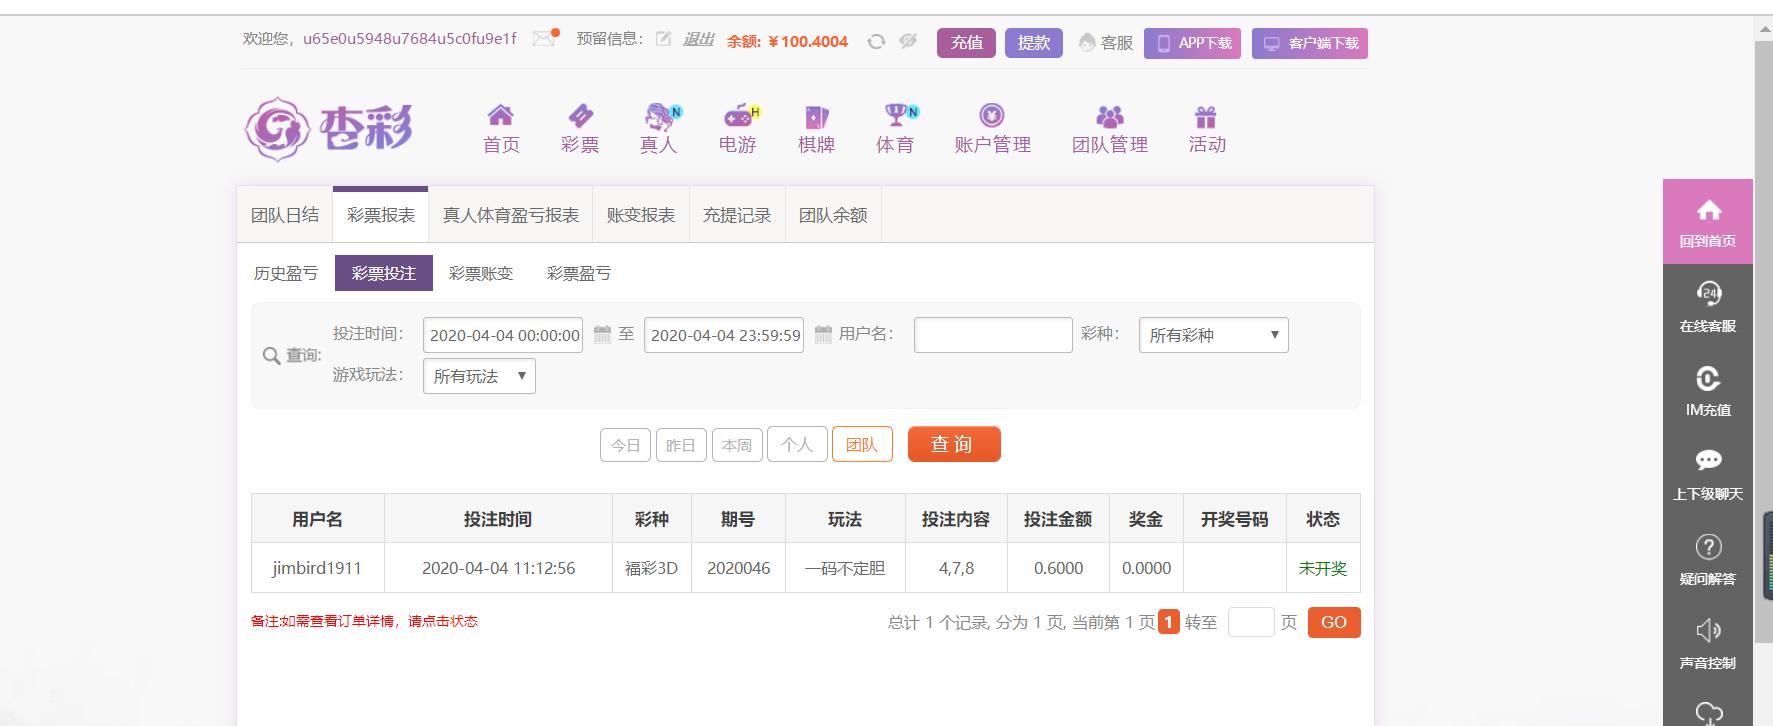Hide balance with the eye icon
The width and height of the screenshot is (1773, 726).
(908, 42)
